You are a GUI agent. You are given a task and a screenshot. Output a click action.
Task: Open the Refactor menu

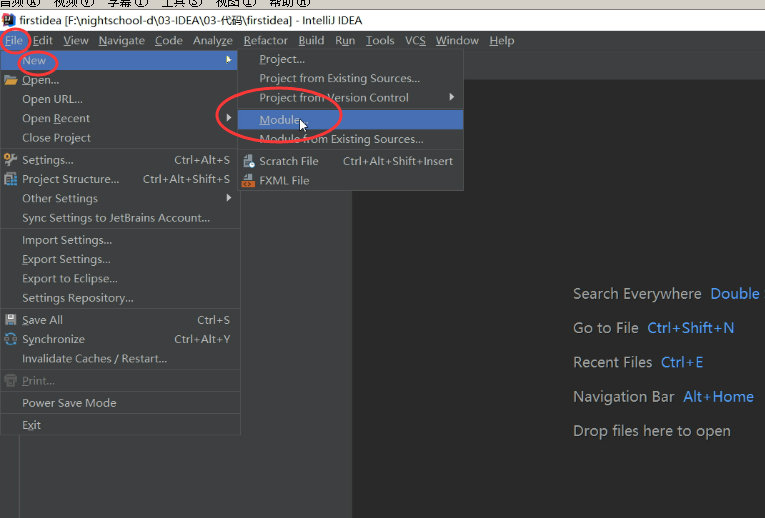pos(266,40)
